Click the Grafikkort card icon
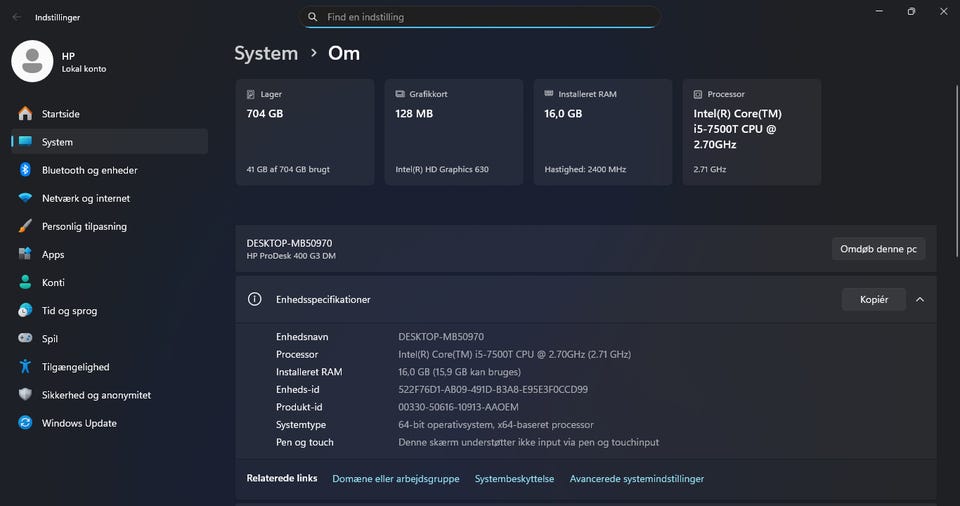Image resolution: width=960 pixels, height=506 pixels. point(400,94)
